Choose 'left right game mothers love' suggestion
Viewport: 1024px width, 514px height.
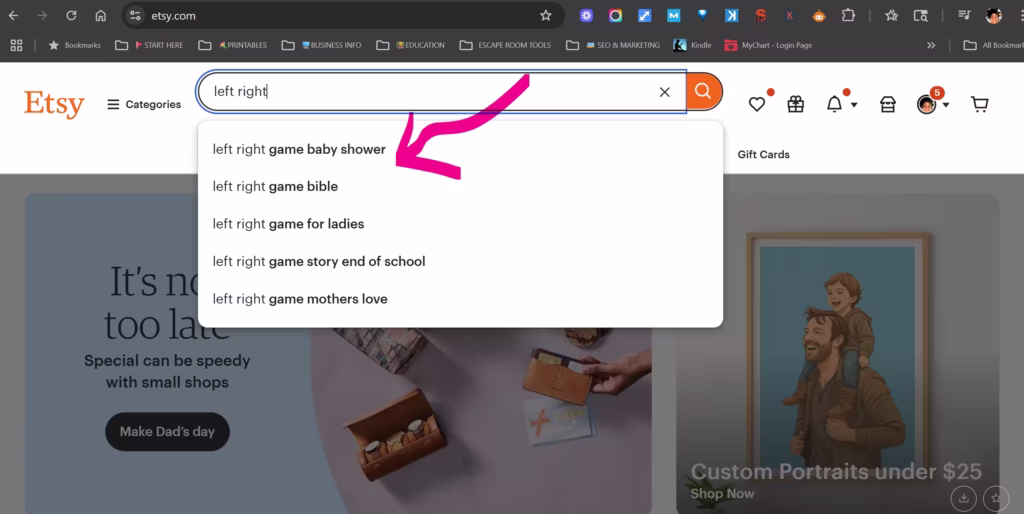tap(460, 298)
